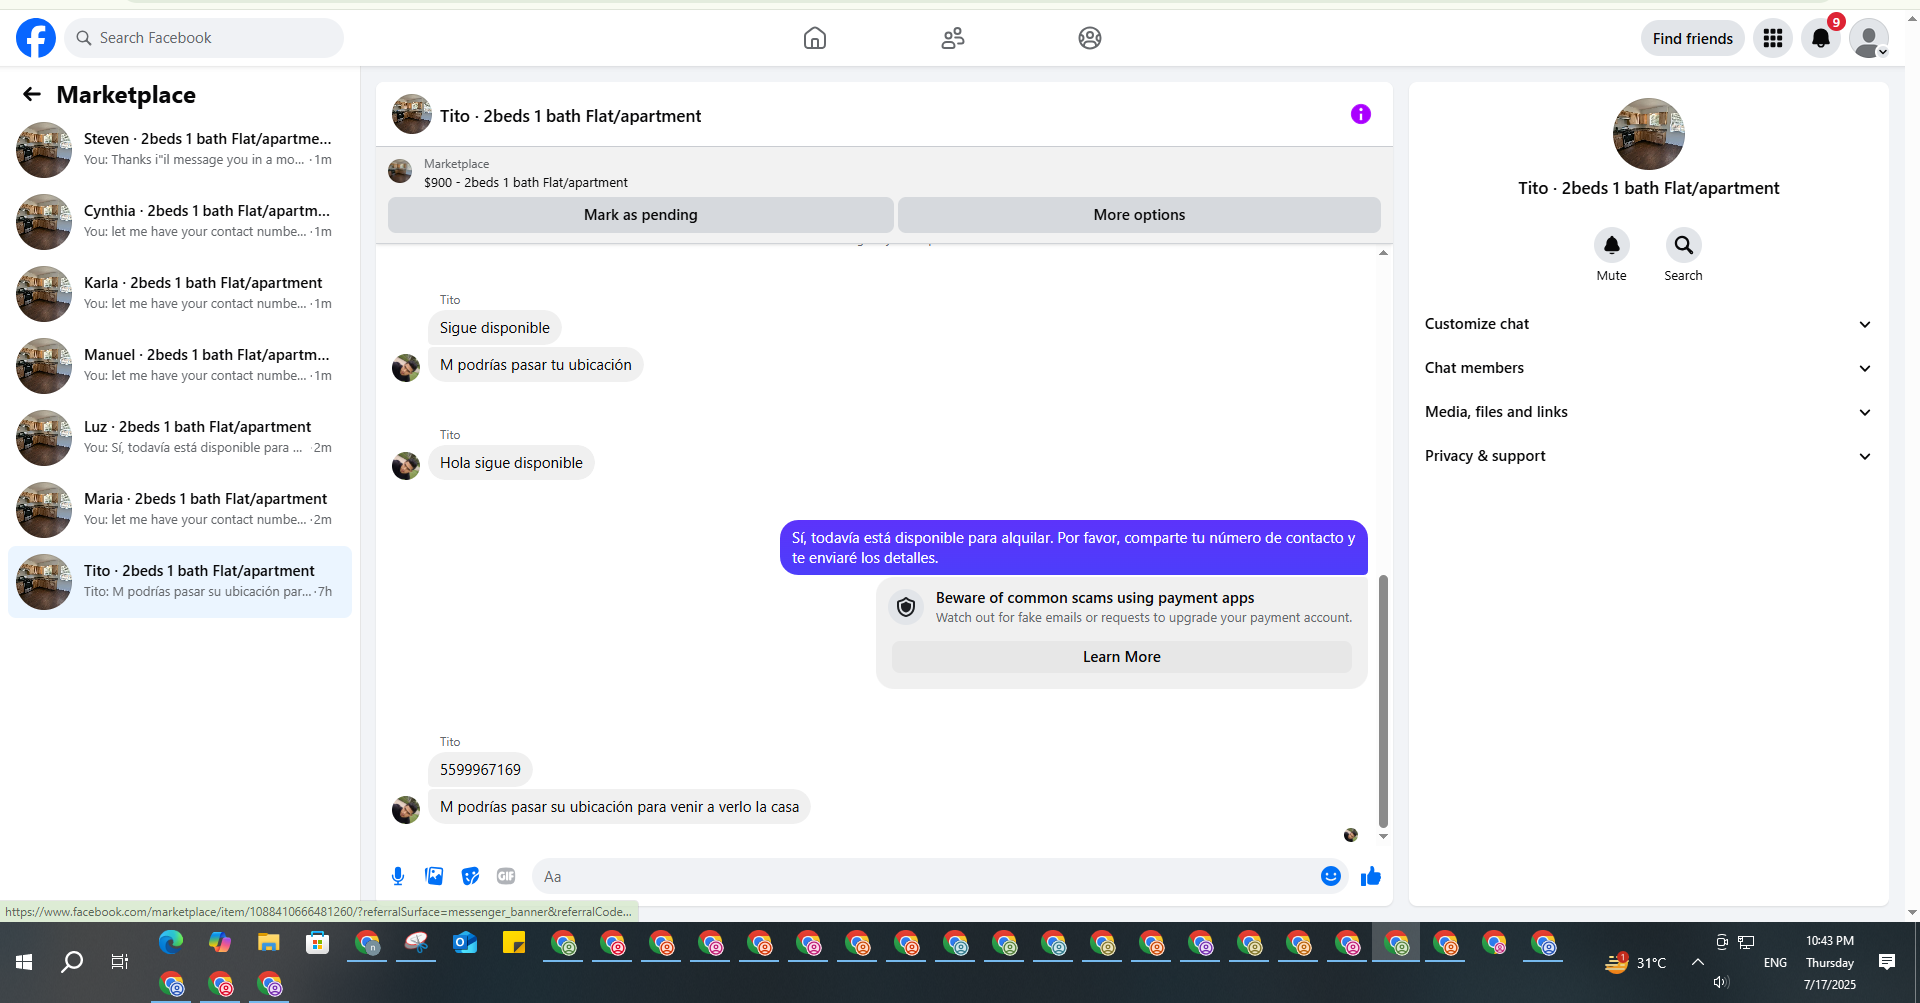Open Steven's apartment conversation
1920x1003 pixels.
click(180, 149)
